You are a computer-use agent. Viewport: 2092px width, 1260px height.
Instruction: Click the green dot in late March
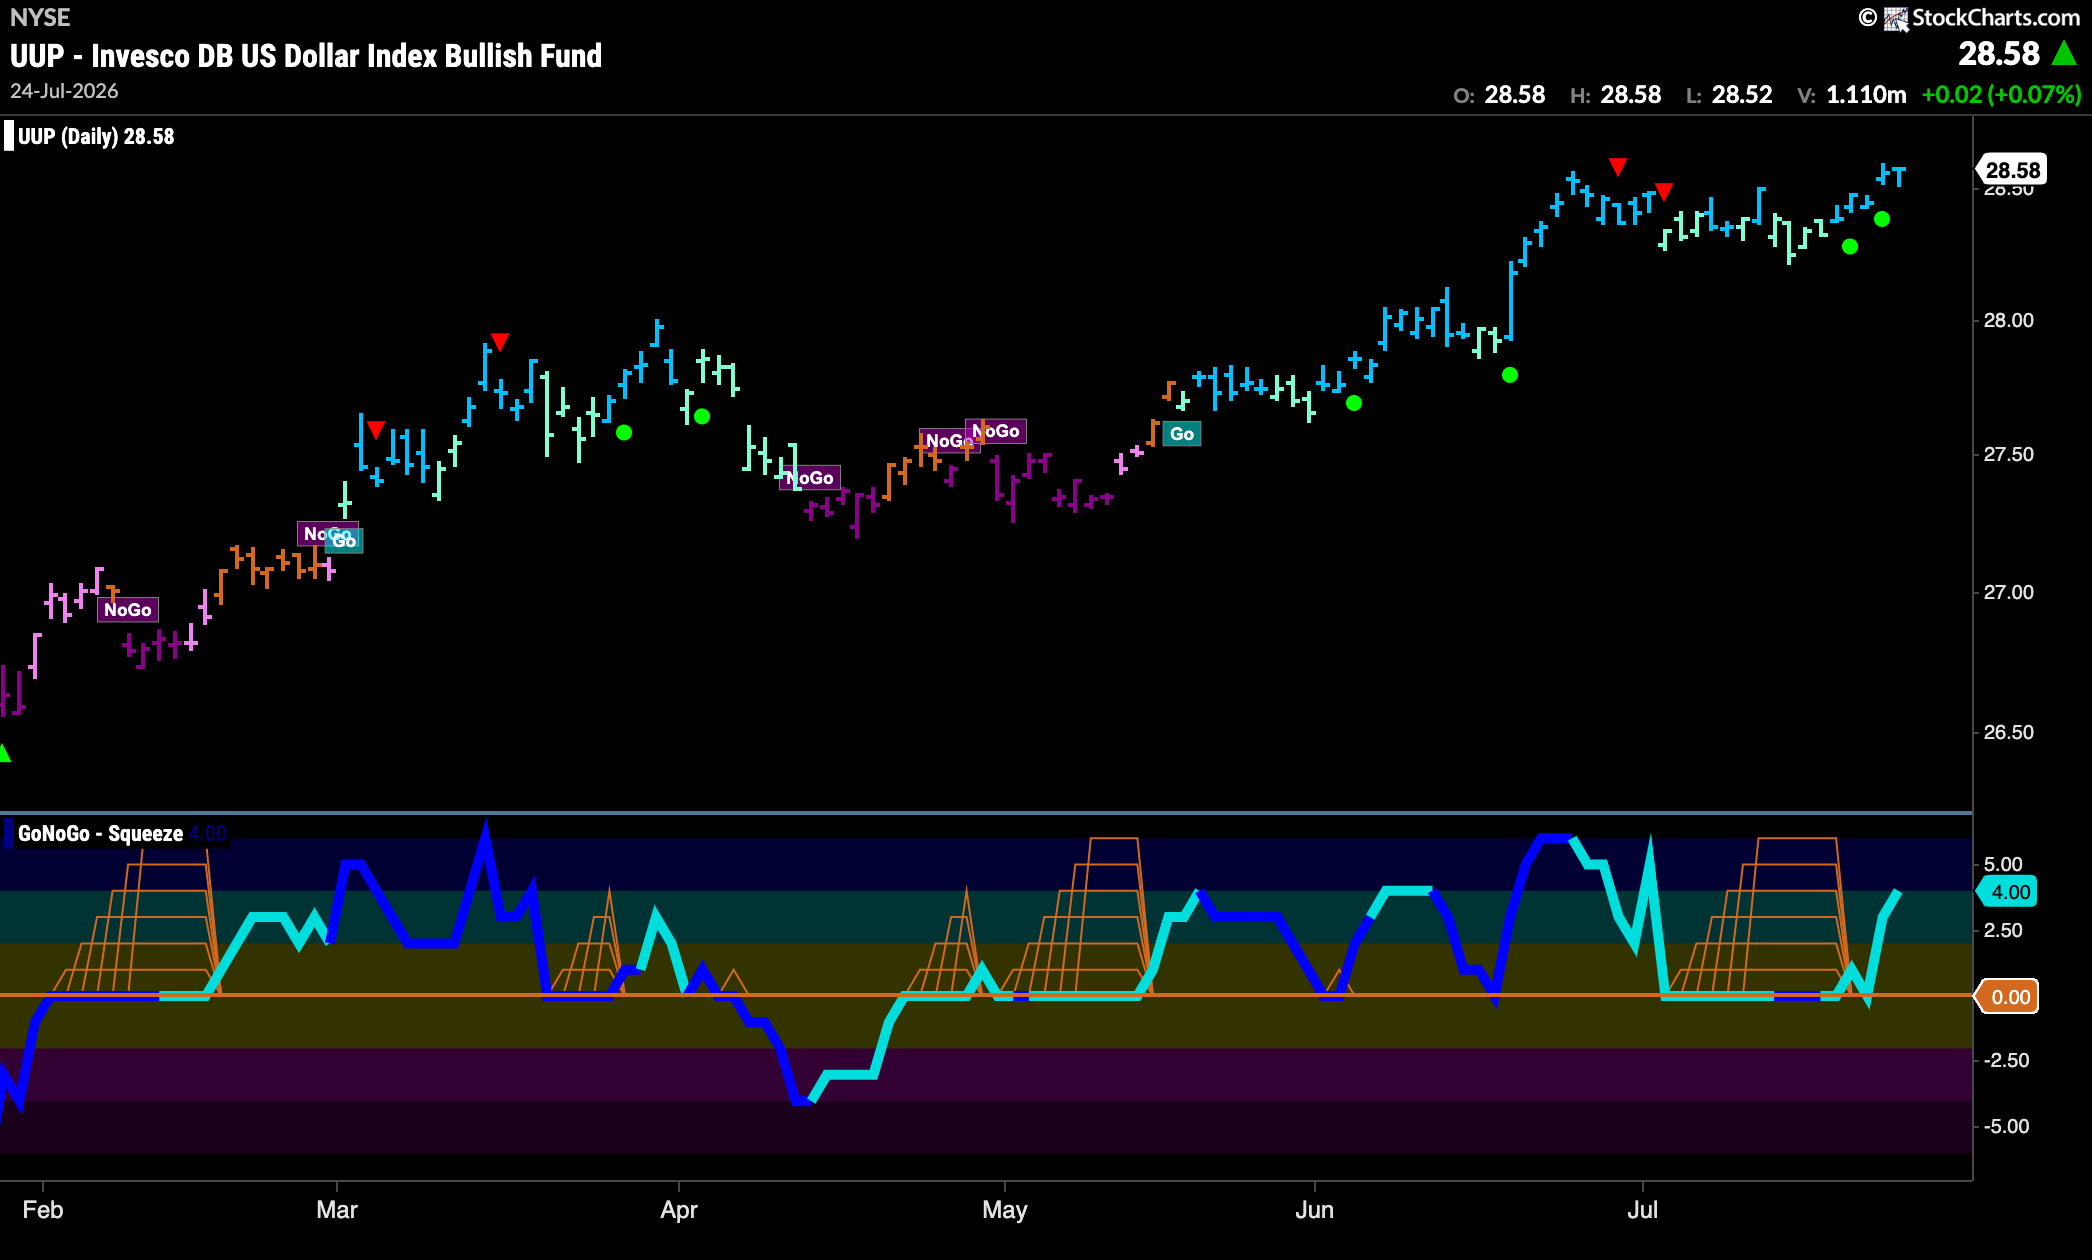(x=624, y=433)
